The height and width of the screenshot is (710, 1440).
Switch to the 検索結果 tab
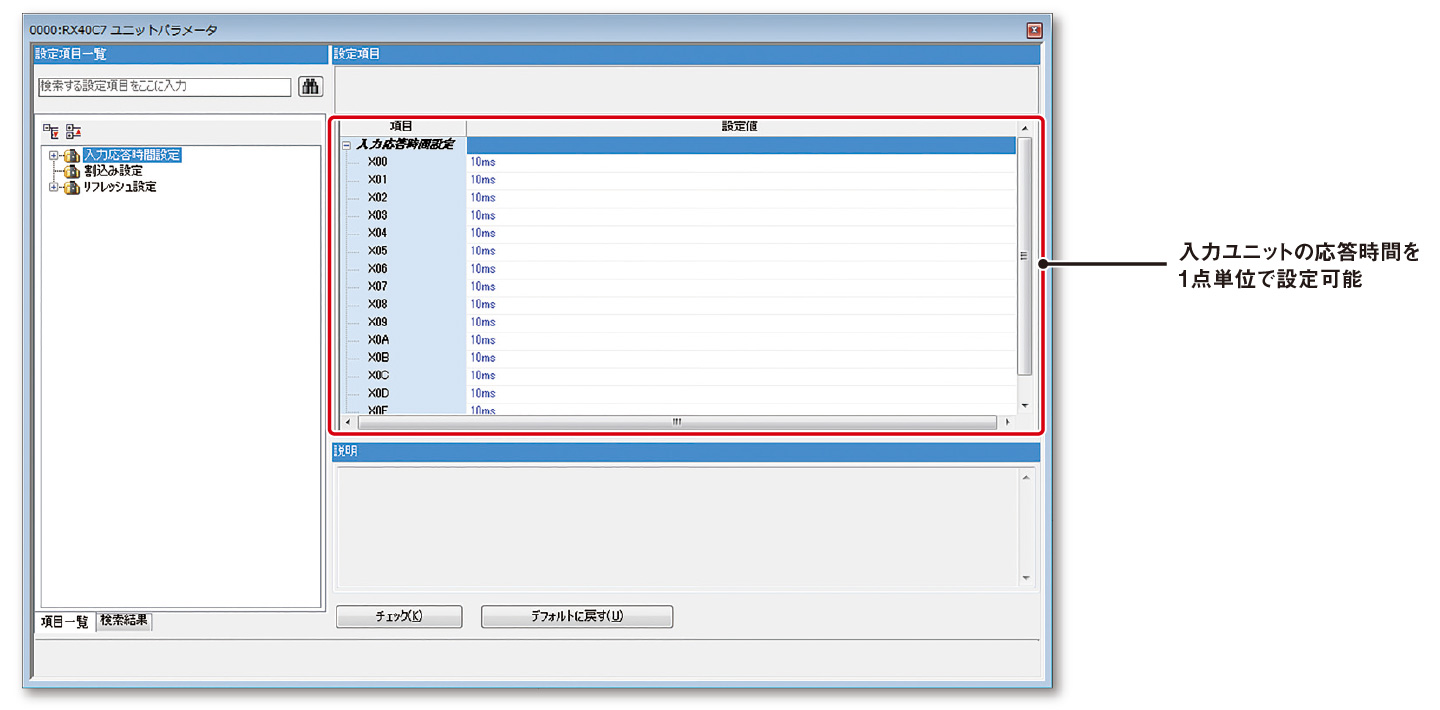124,620
